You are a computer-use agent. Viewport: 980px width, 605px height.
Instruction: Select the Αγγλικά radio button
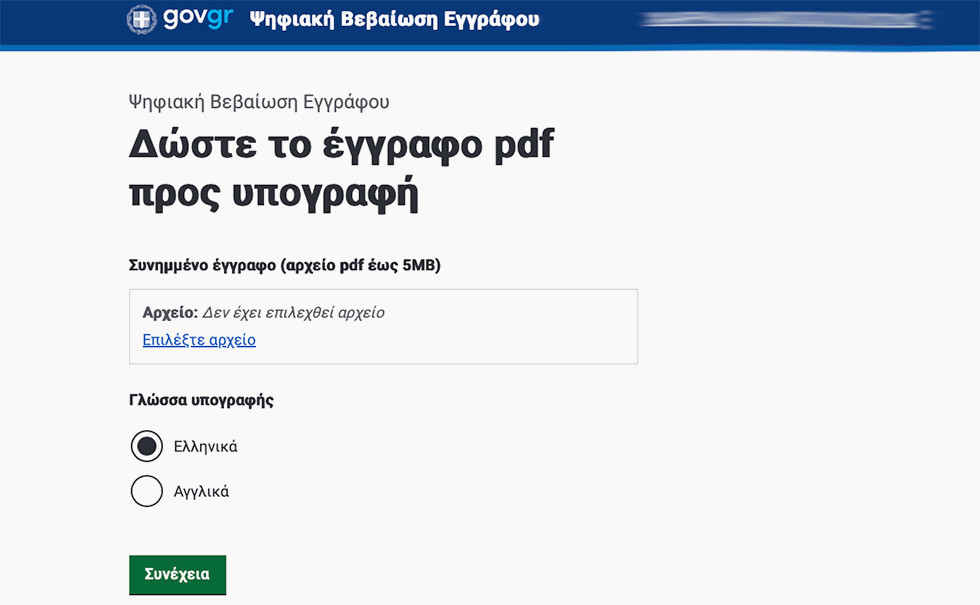tap(147, 491)
